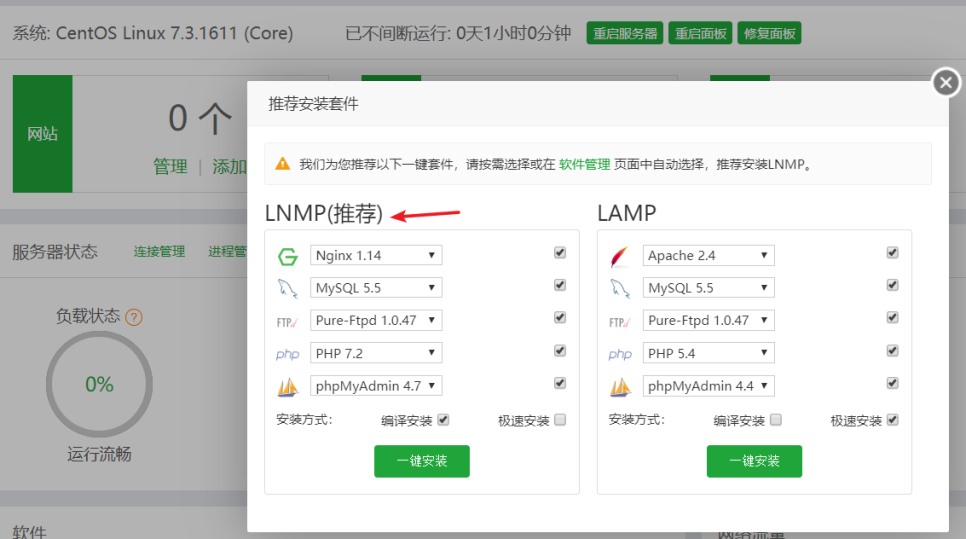
Task: Click the MySQL dolphin icon in LNMP
Action: pos(288,288)
